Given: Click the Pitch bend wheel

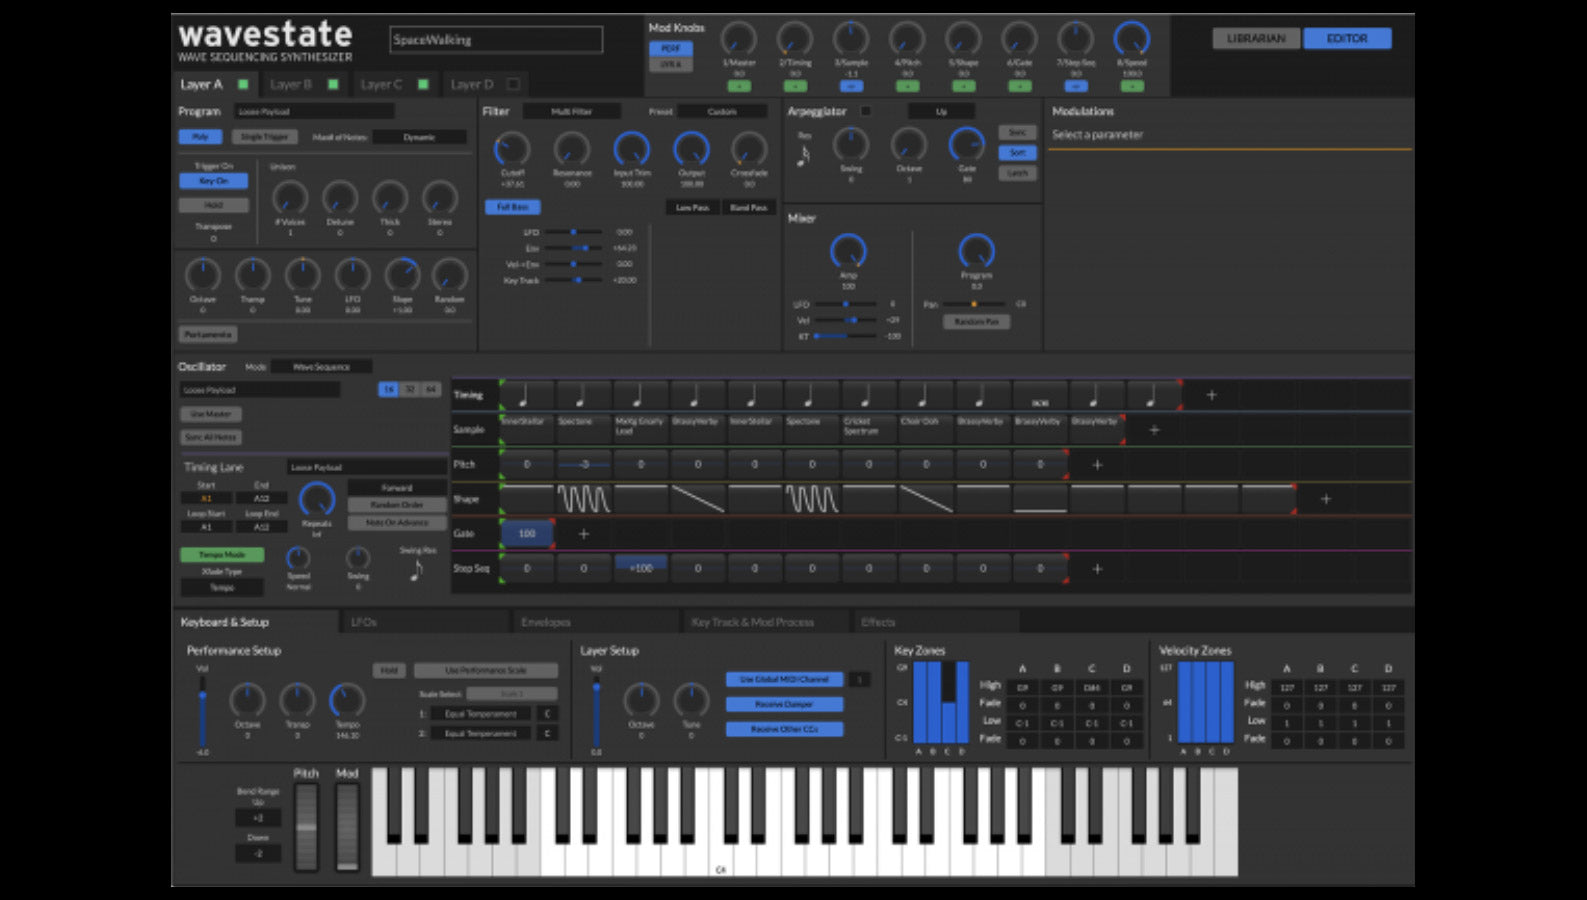Looking at the screenshot, I should tap(306, 826).
